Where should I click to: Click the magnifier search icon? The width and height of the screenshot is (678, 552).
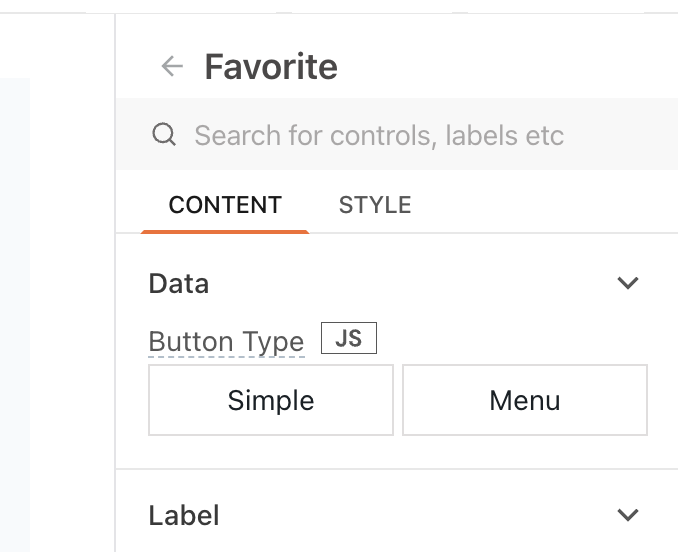coord(164,135)
